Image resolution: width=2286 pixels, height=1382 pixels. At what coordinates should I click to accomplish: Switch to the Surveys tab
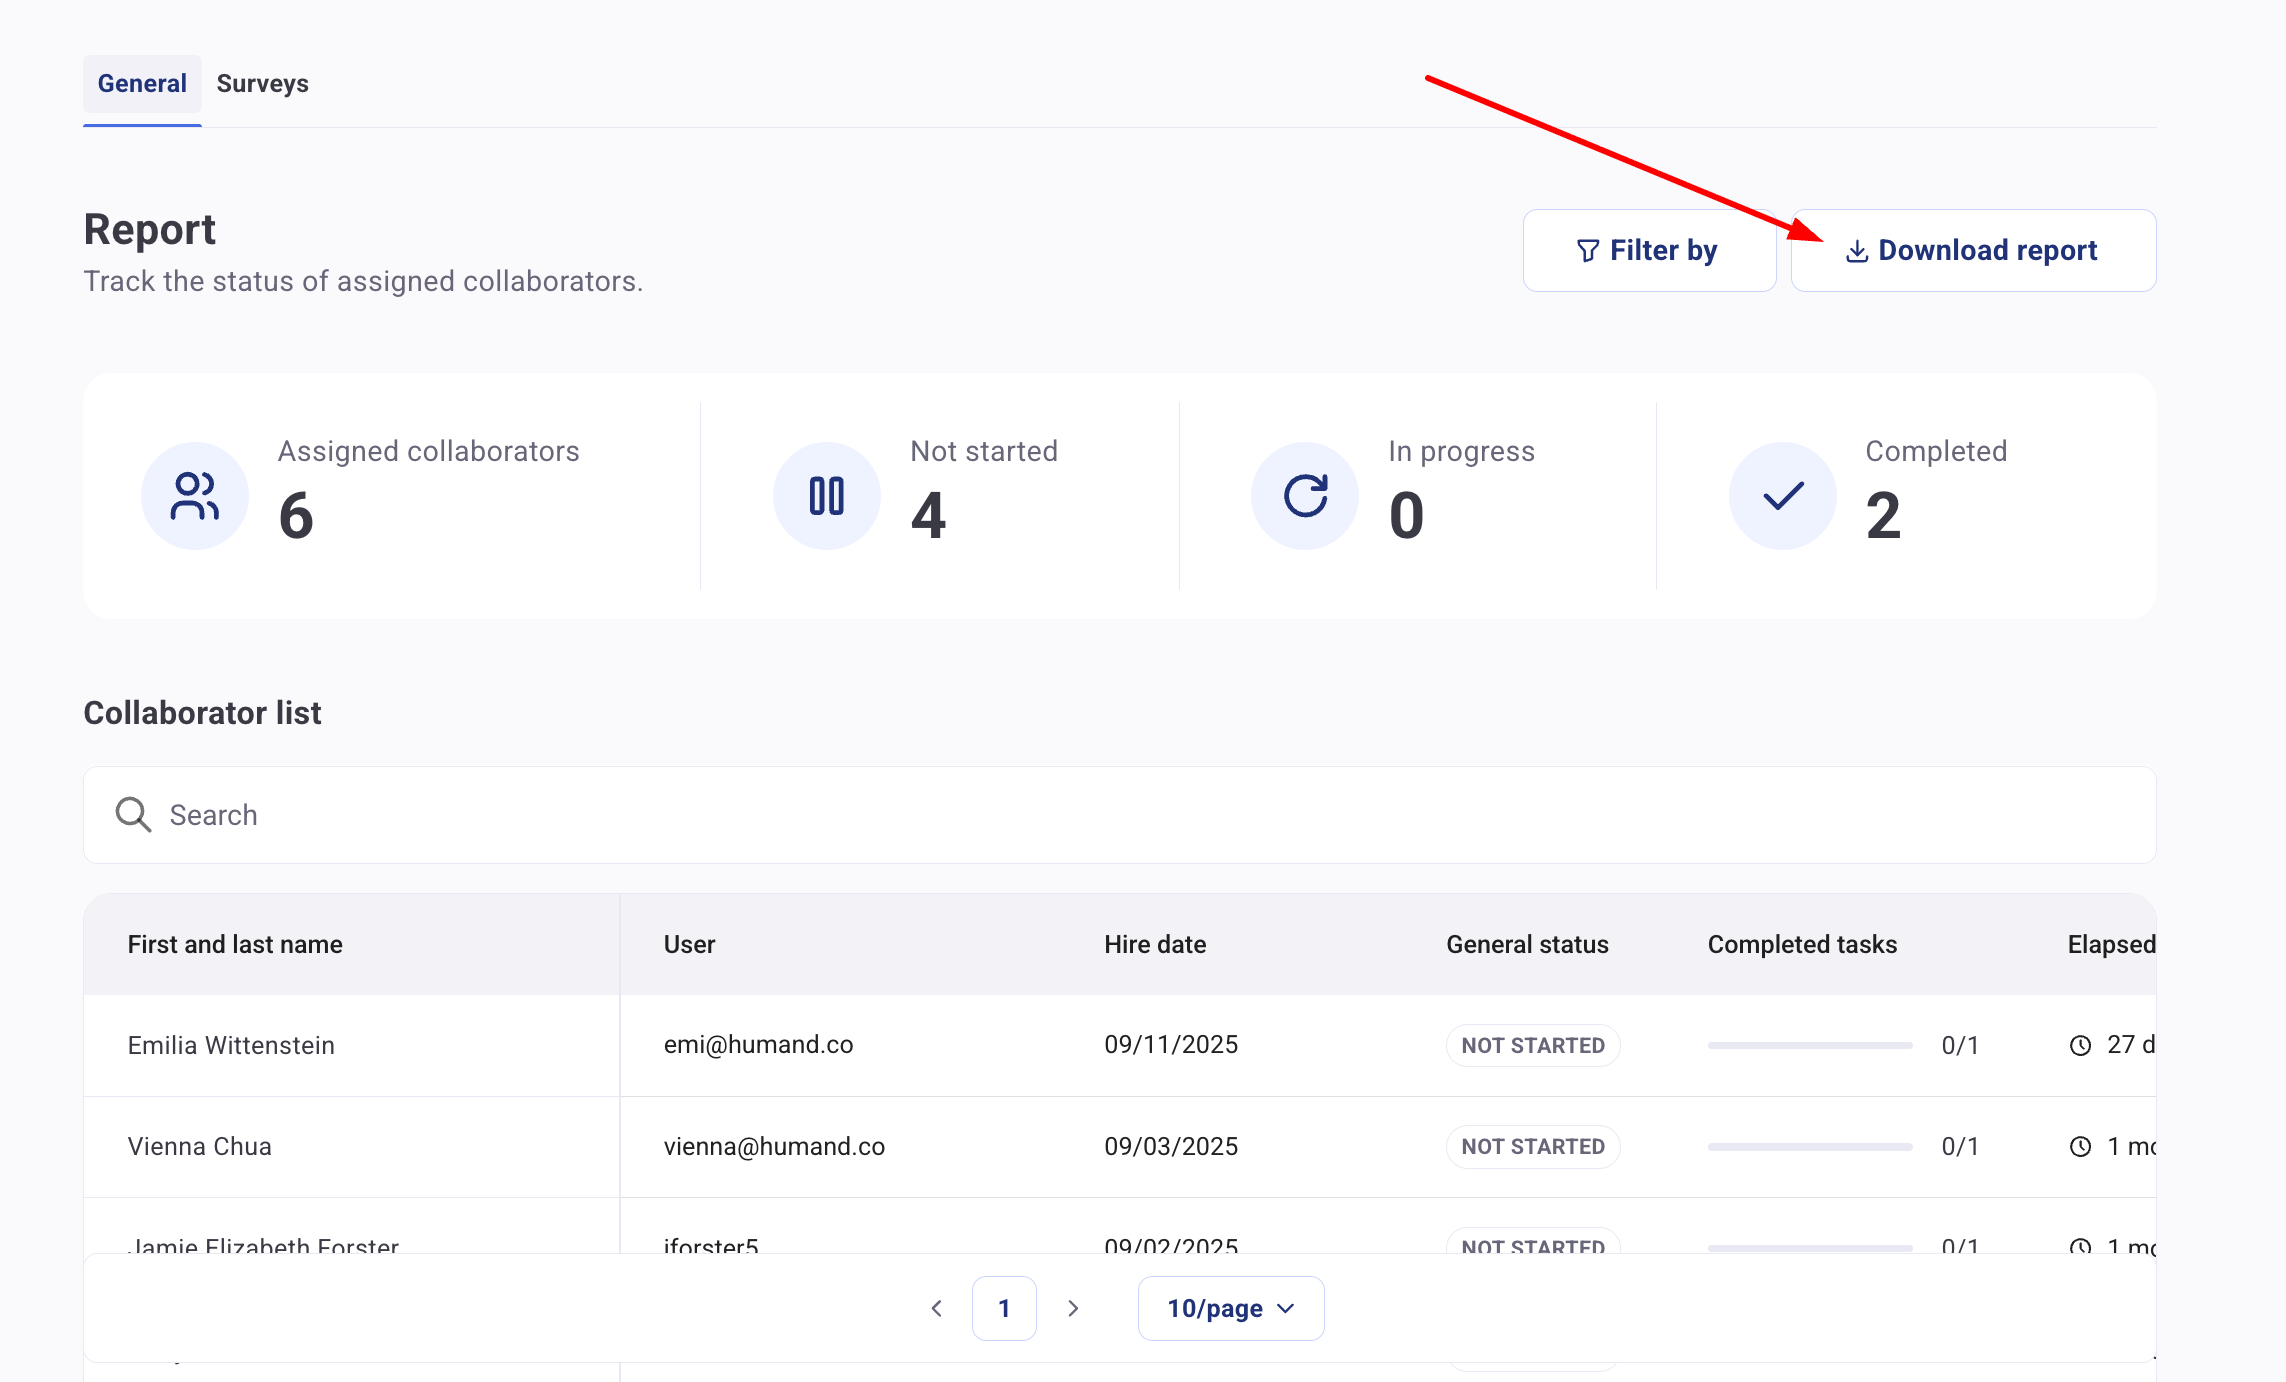(262, 84)
